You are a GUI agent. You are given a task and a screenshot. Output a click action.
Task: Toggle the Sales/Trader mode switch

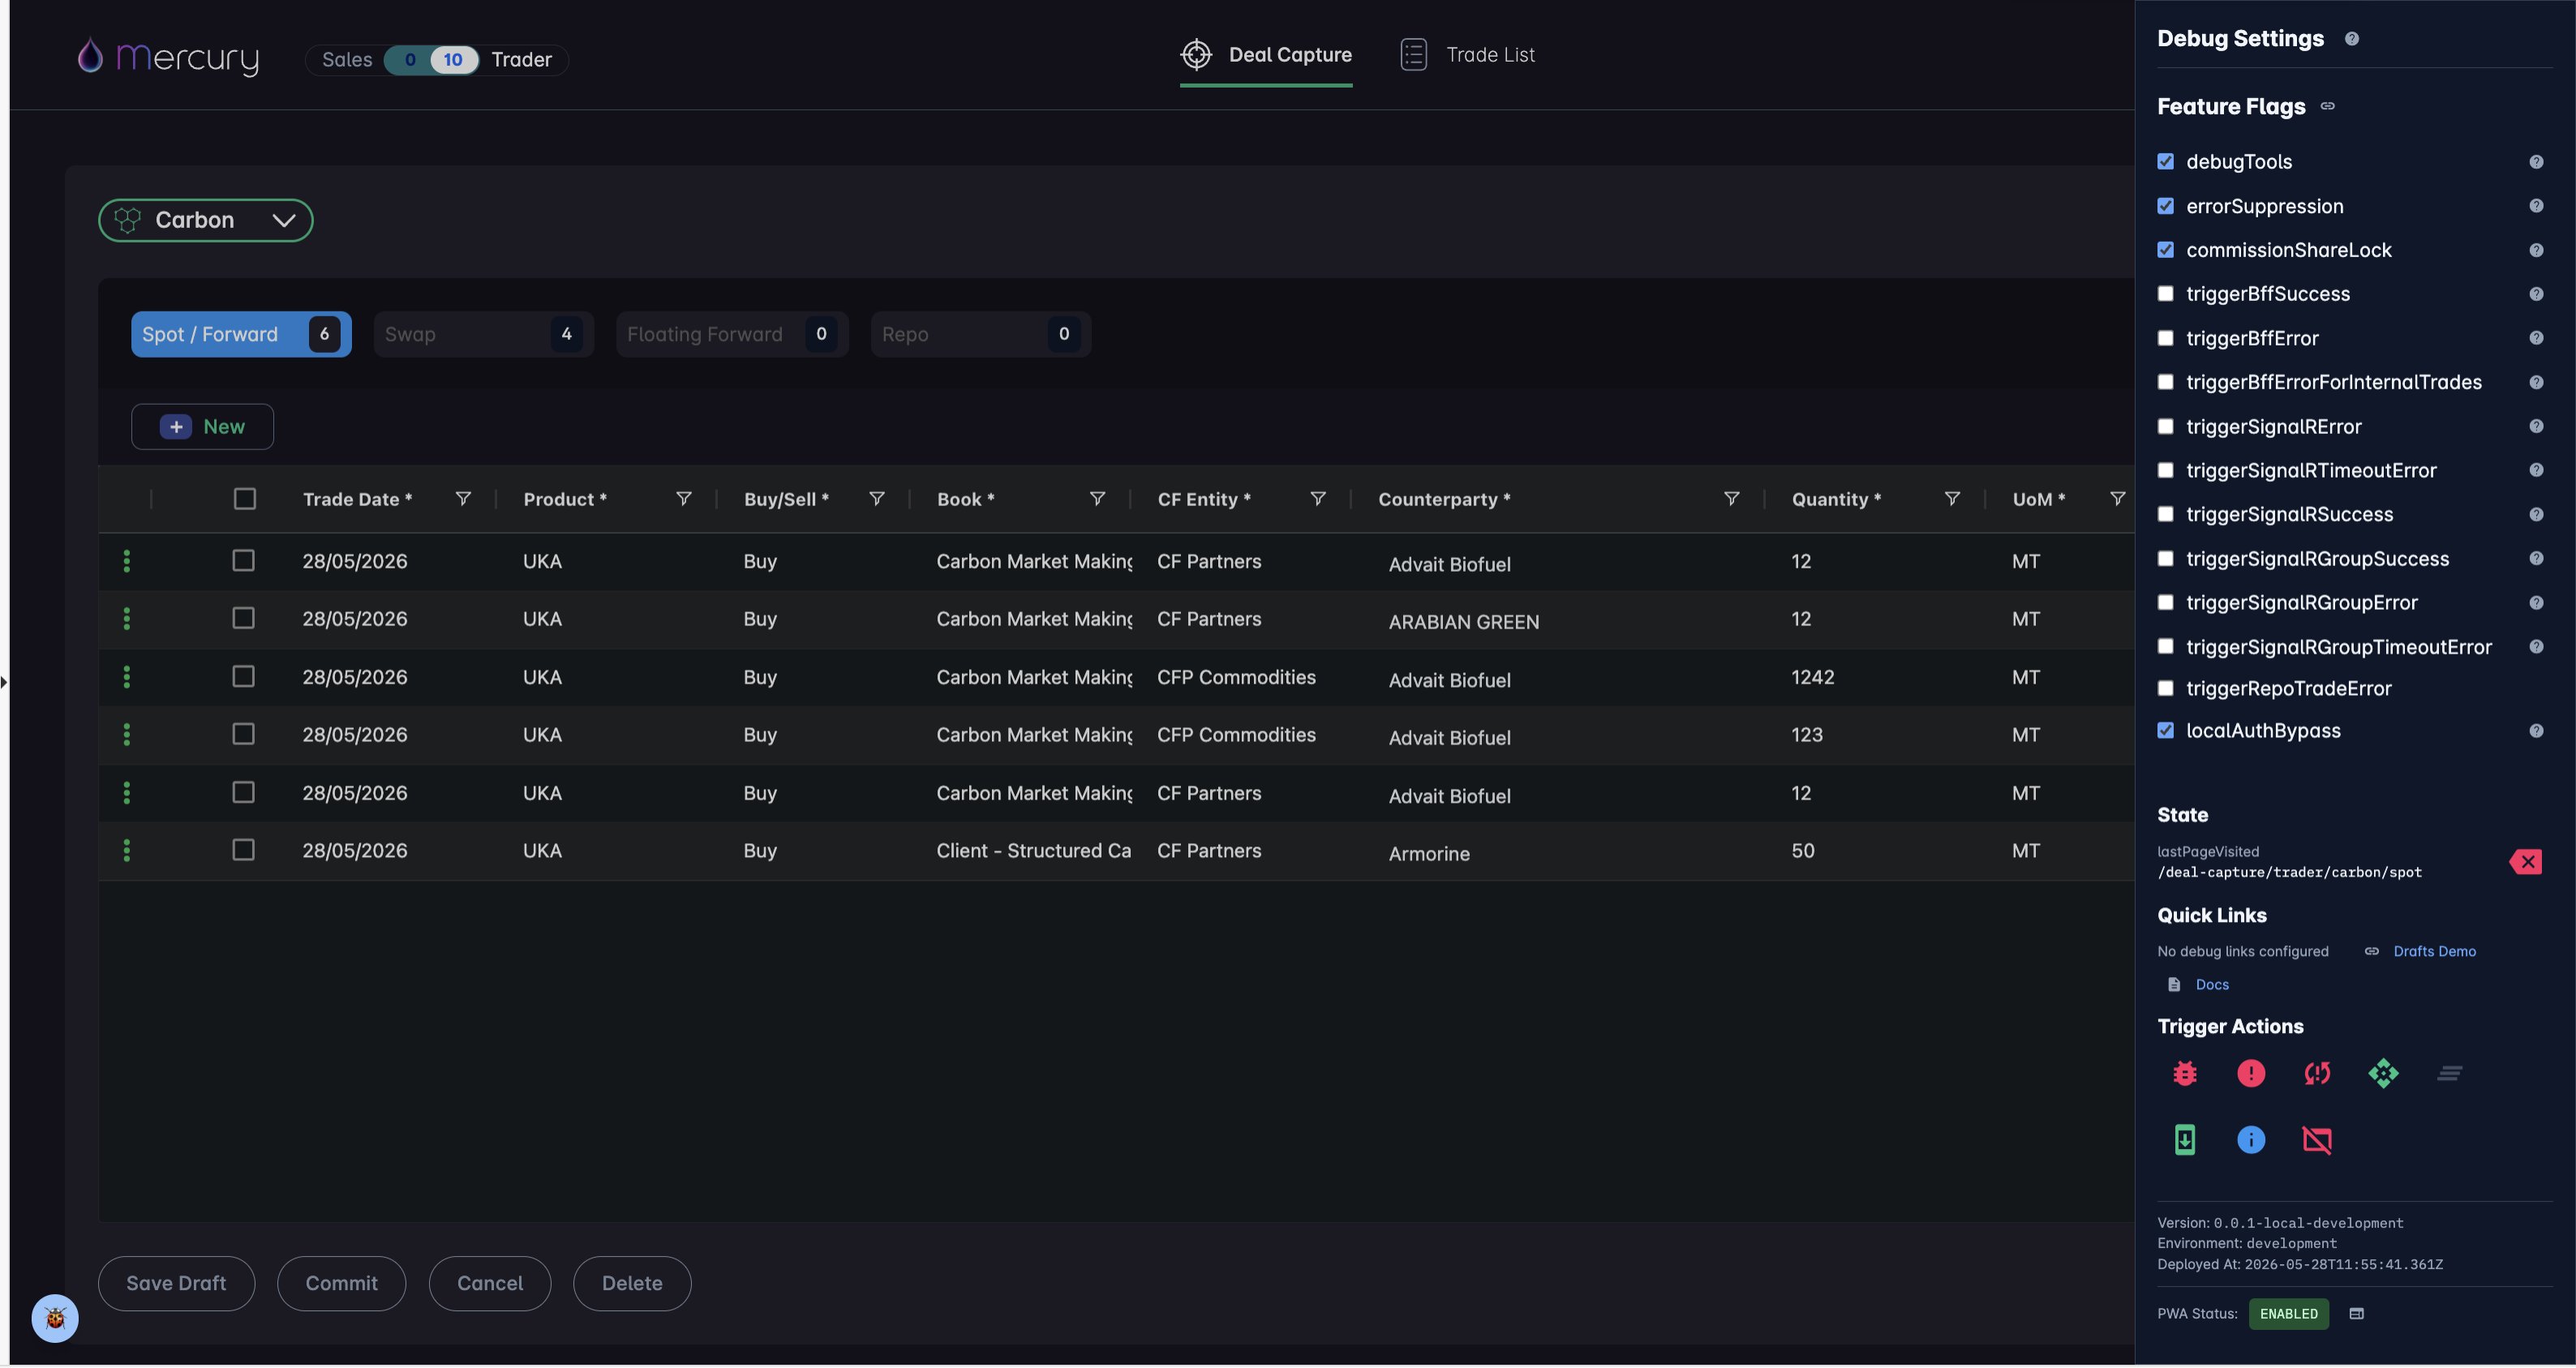click(x=432, y=60)
